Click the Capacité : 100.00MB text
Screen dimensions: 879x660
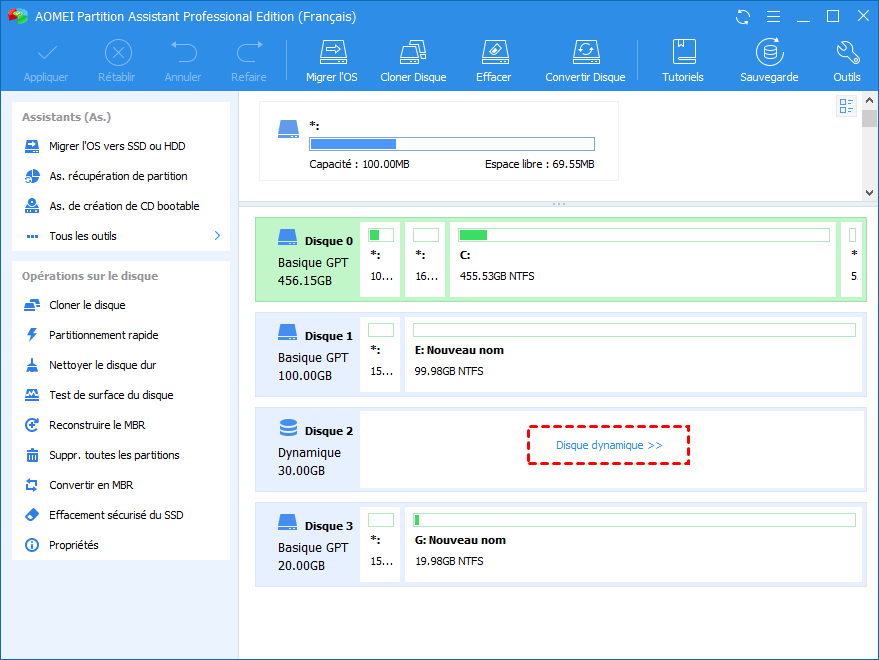point(359,164)
